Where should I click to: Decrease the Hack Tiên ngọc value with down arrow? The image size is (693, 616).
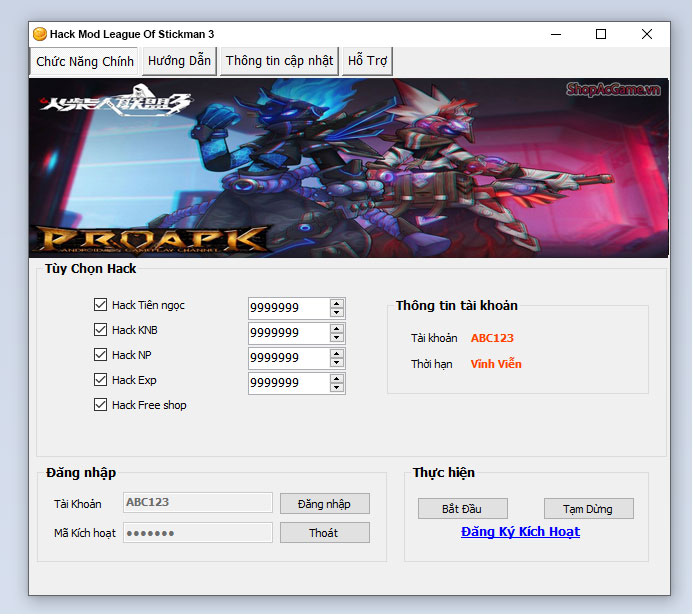(x=337, y=312)
